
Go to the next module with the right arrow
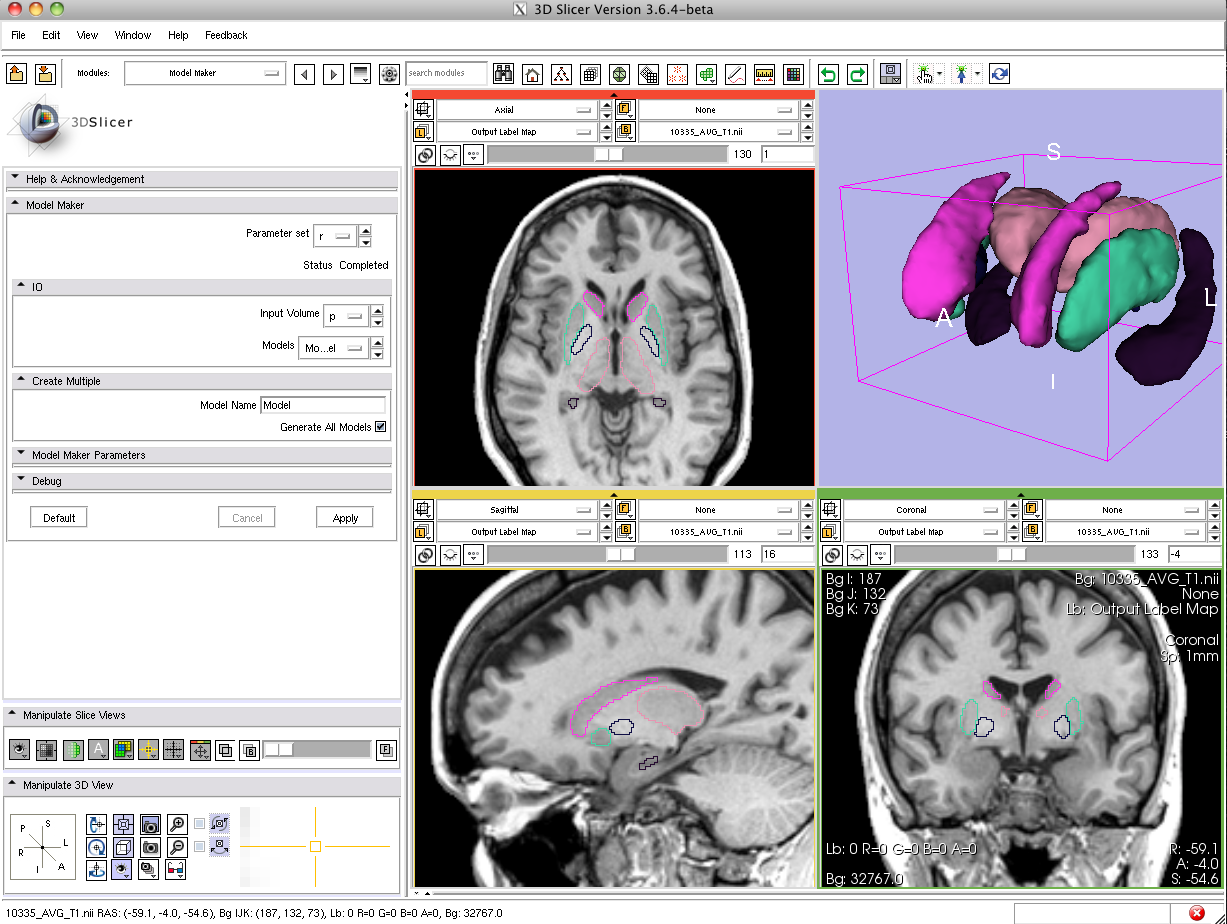click(334, 74)
